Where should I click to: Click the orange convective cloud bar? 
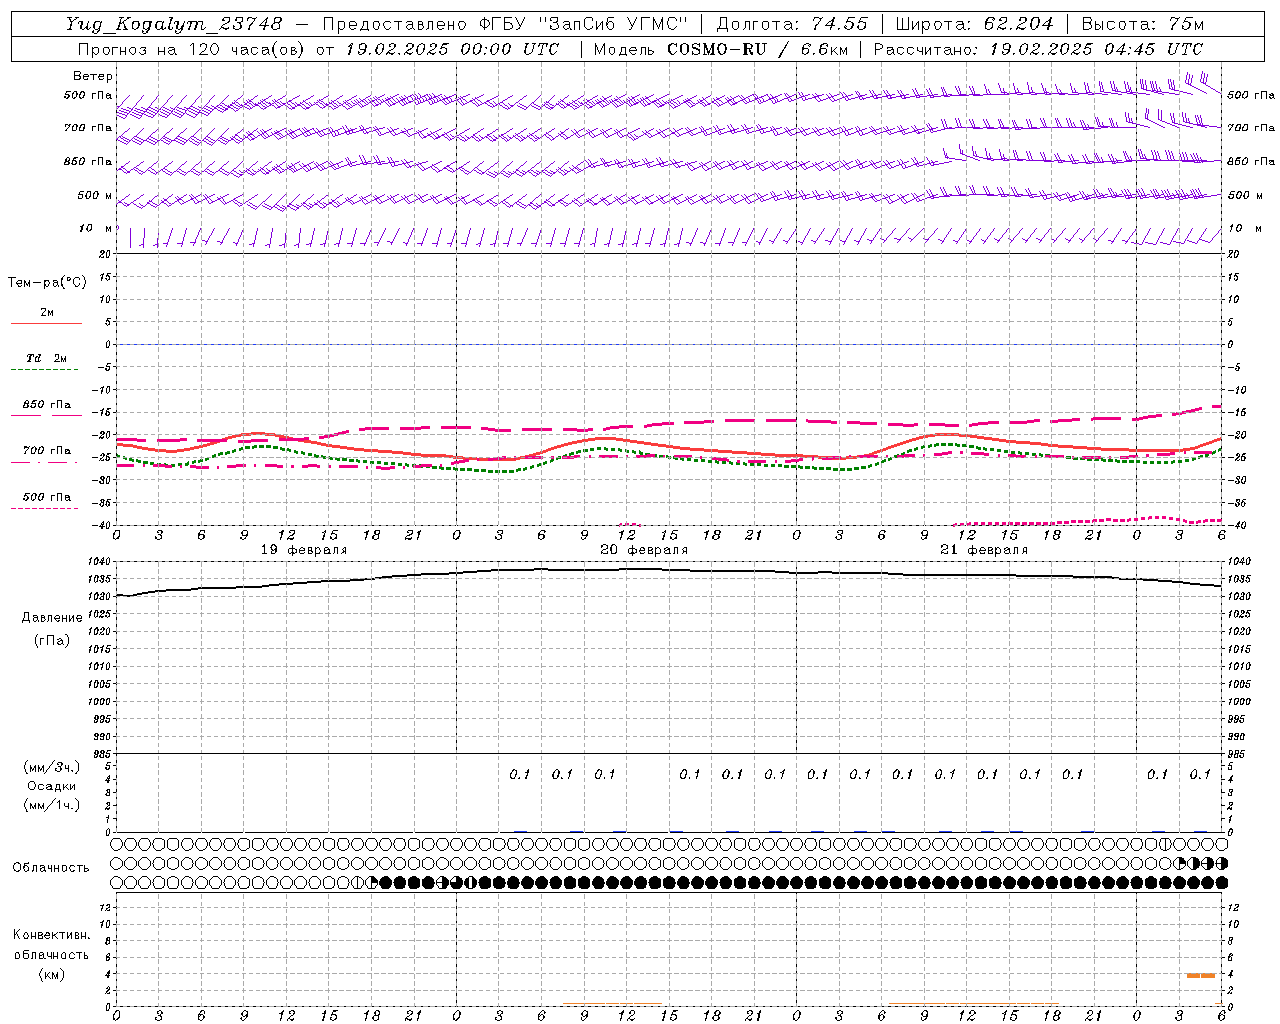pos(1201,975)
